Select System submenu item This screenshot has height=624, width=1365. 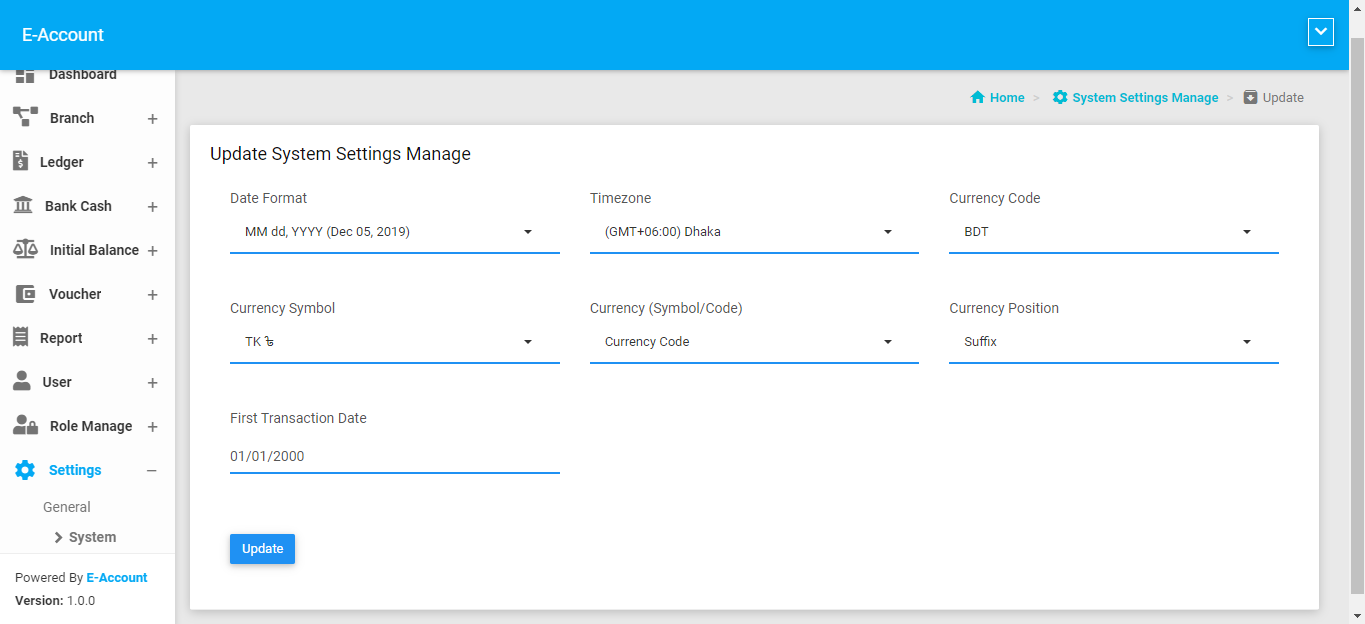[92, 537]
